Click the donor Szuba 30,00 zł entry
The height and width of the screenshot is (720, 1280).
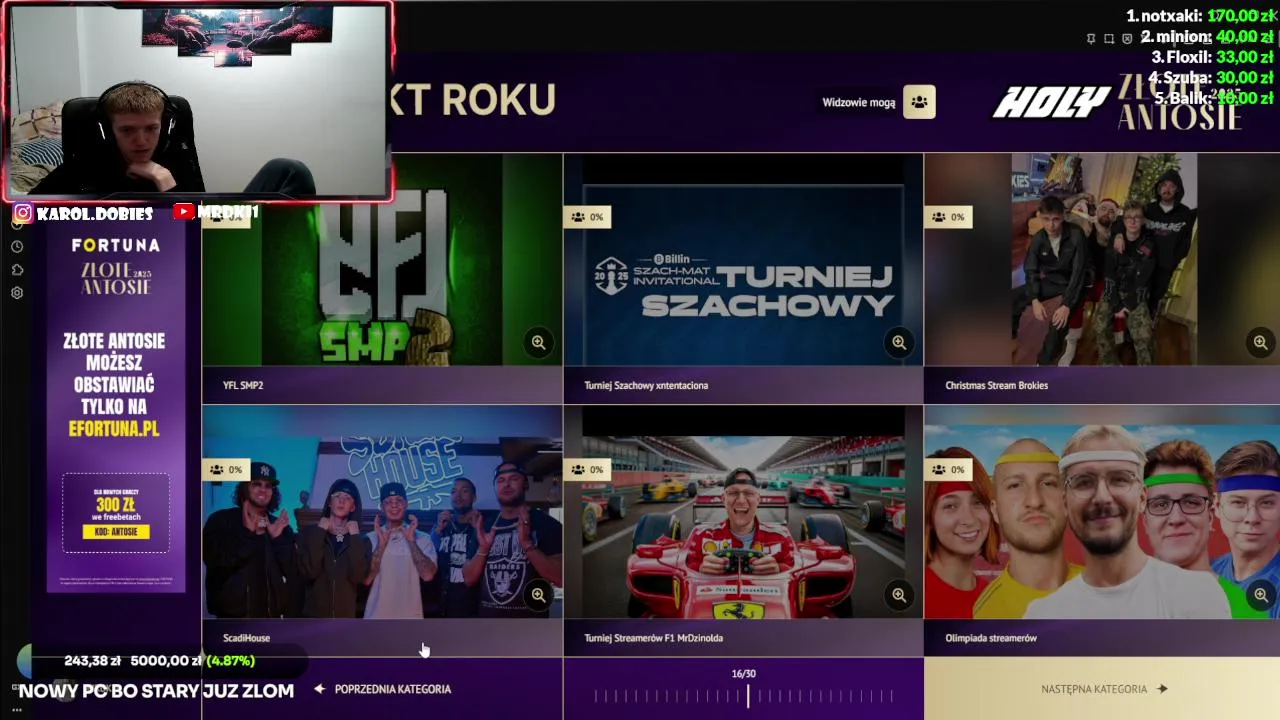1210,78
